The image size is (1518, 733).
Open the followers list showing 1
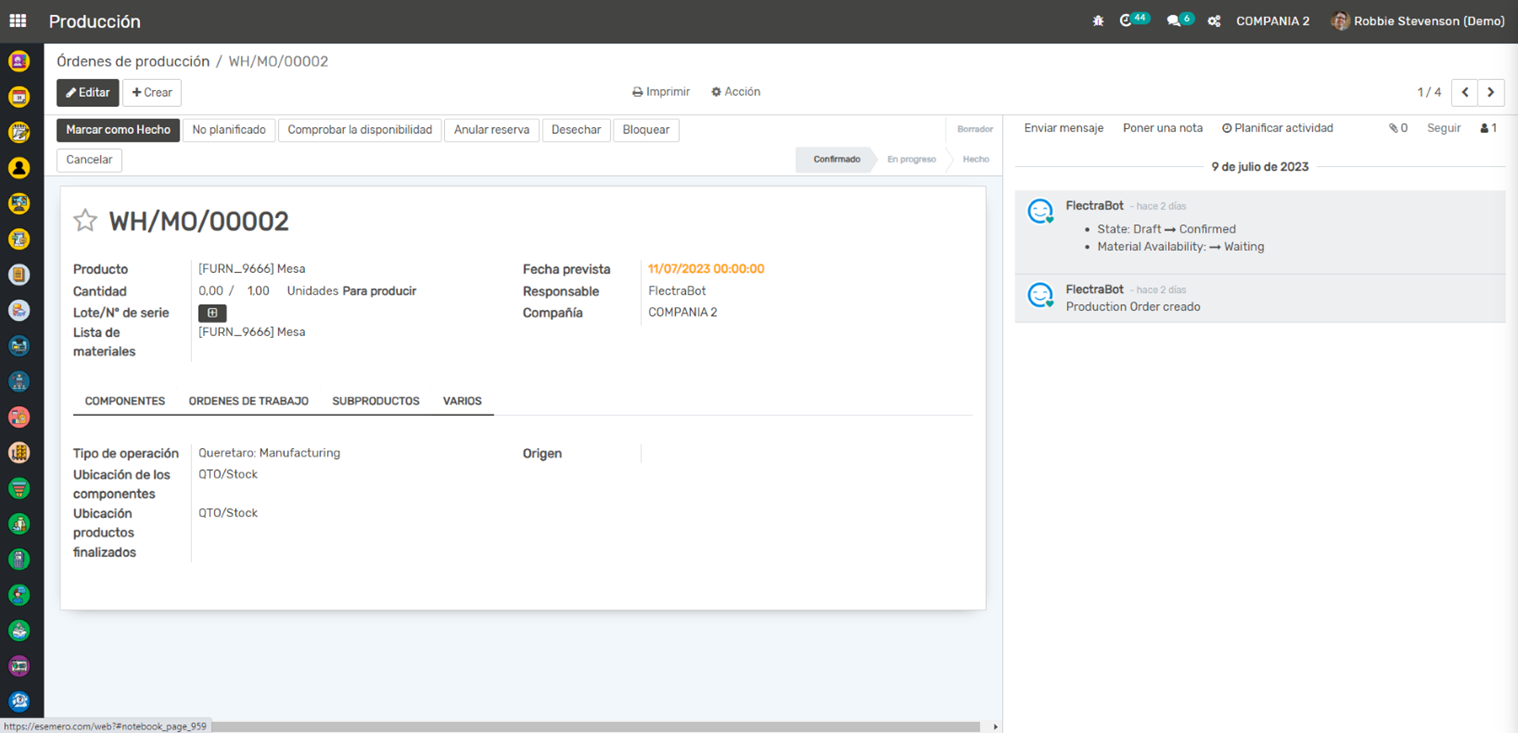1488,128
